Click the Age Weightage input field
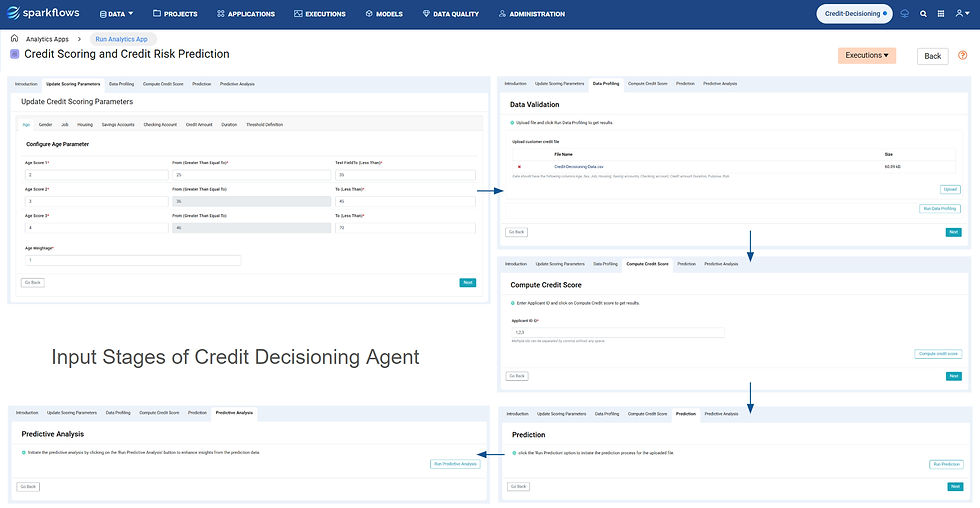 (132, 261)
